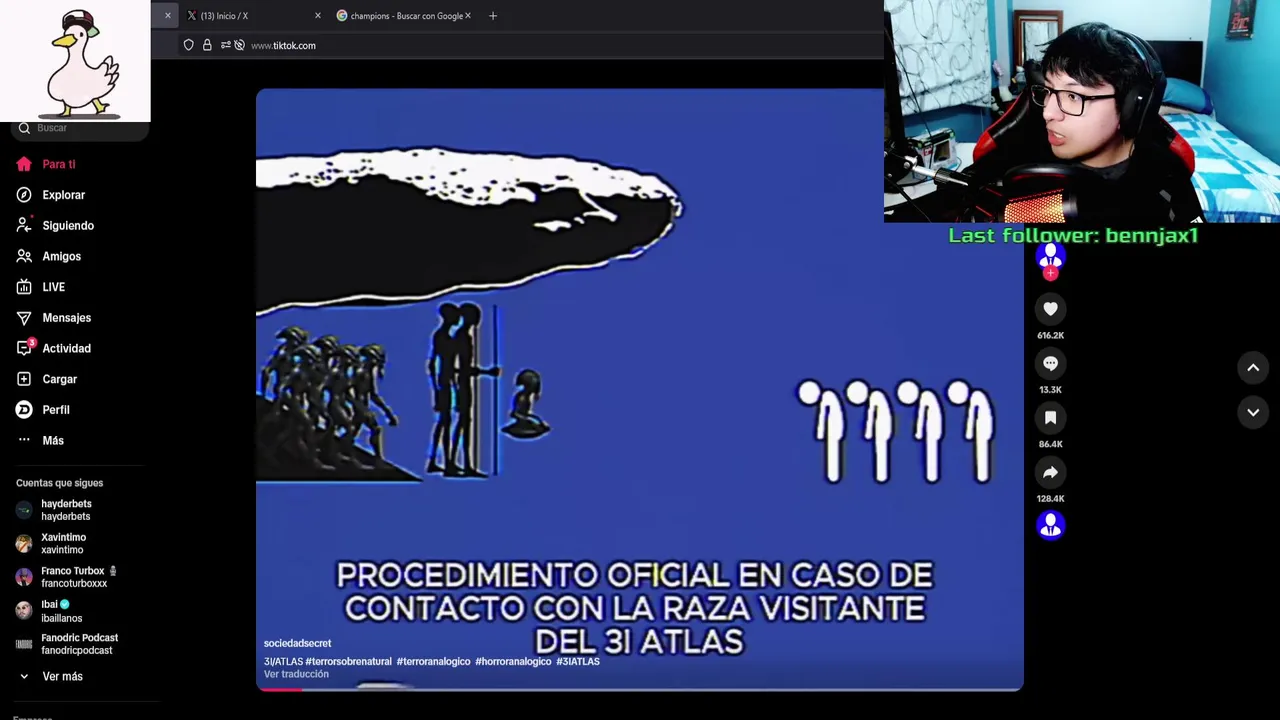
Task: Click the Para ti house icon
Action: click(x=24, y=164)
